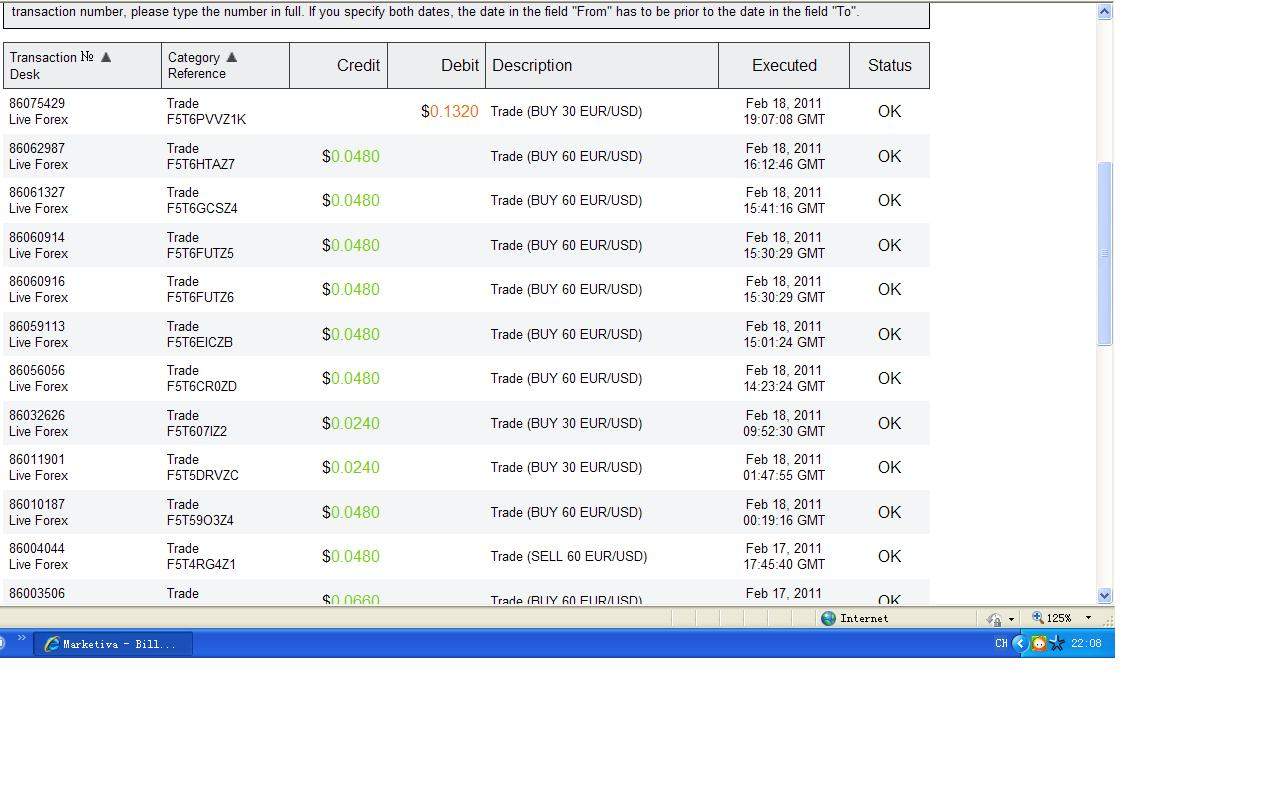Image resolution: width=1280 pixels, height=800 pixels.
Task: Sort by the Category column arrow
Action: click(x=232, y=57)
